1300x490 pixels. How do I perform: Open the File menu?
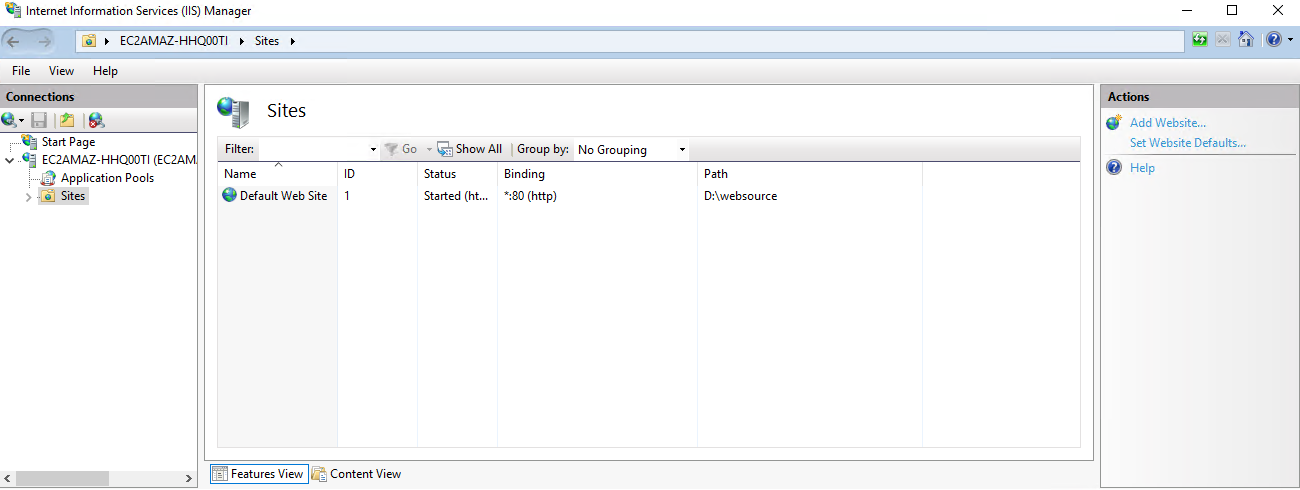pyautogui.click(x=21, y=71)
